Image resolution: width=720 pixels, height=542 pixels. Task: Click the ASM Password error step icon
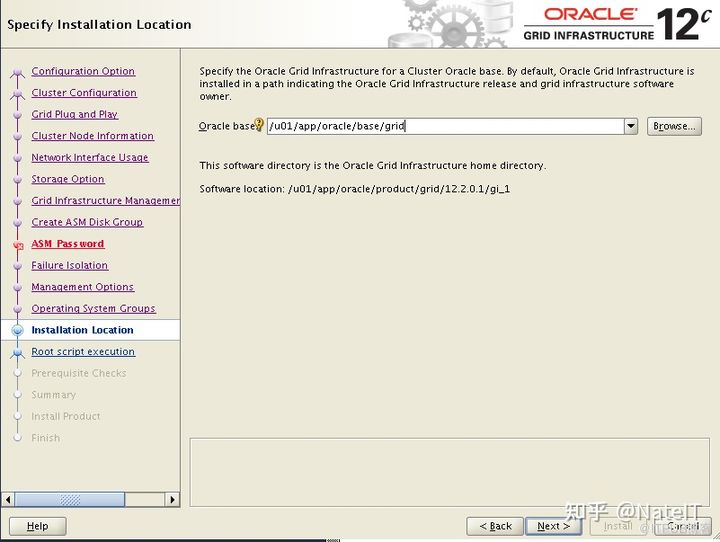[x=18, y=245]
